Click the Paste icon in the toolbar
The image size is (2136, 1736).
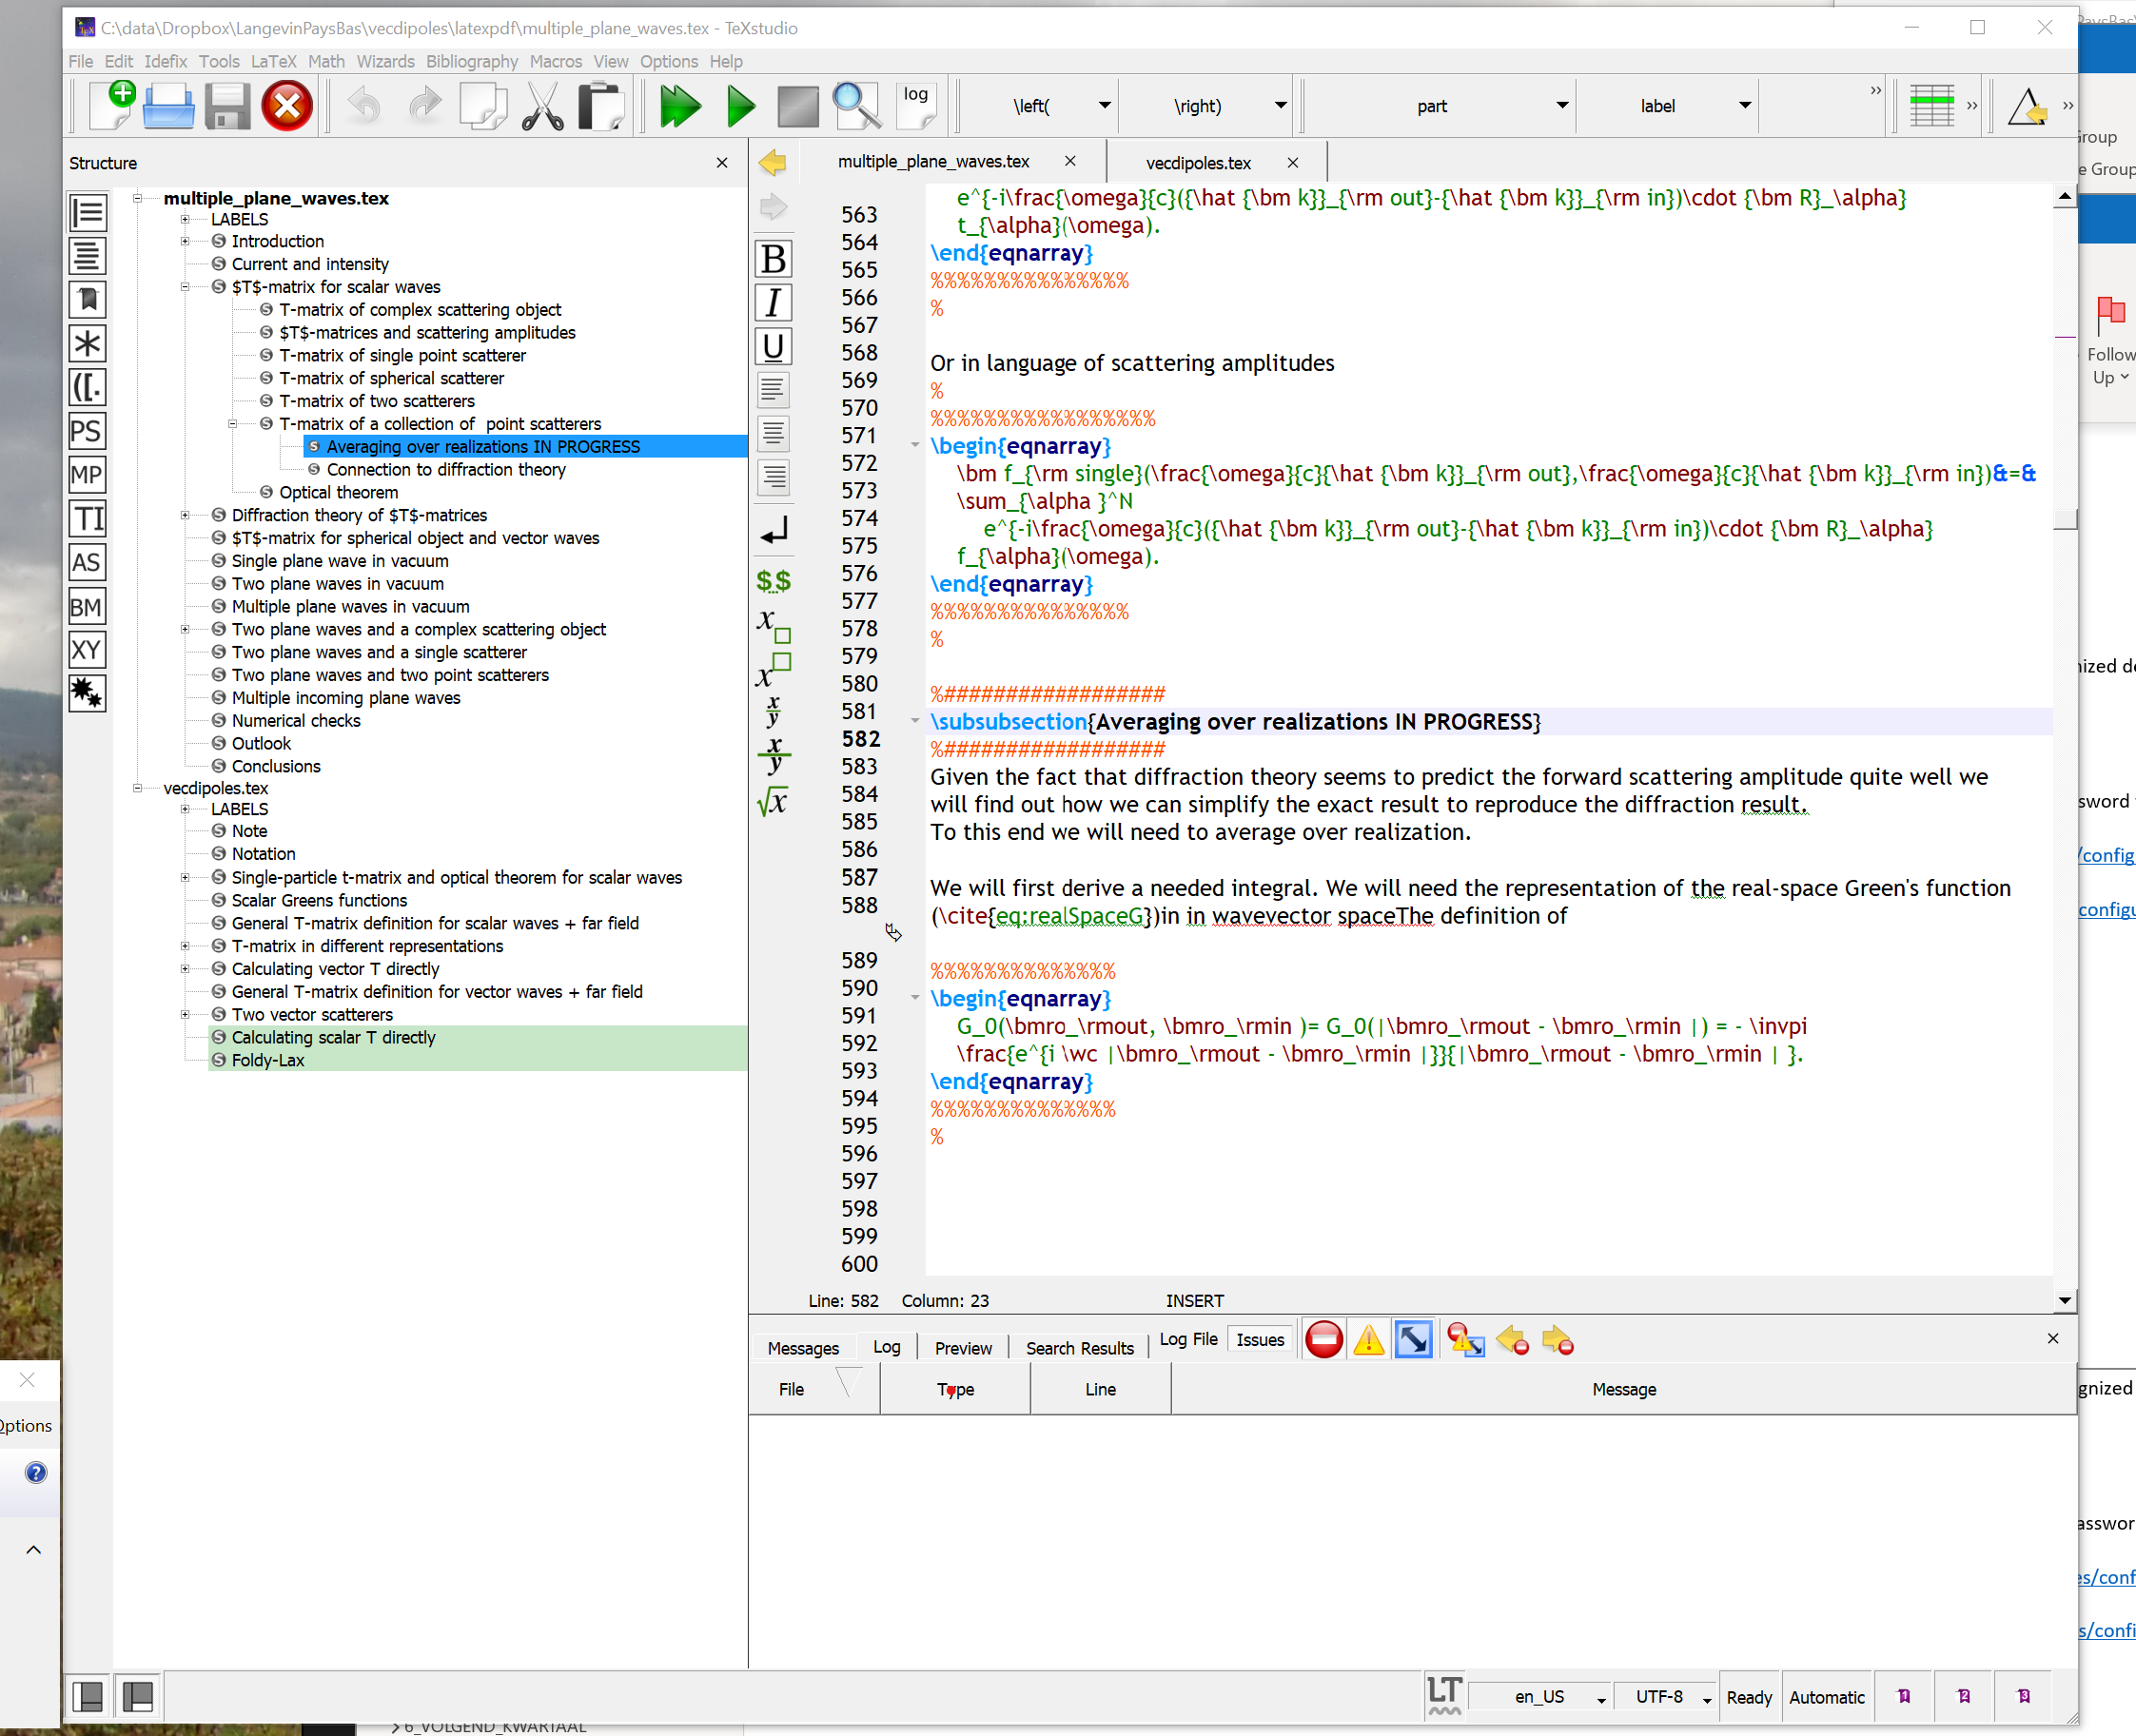601,105
